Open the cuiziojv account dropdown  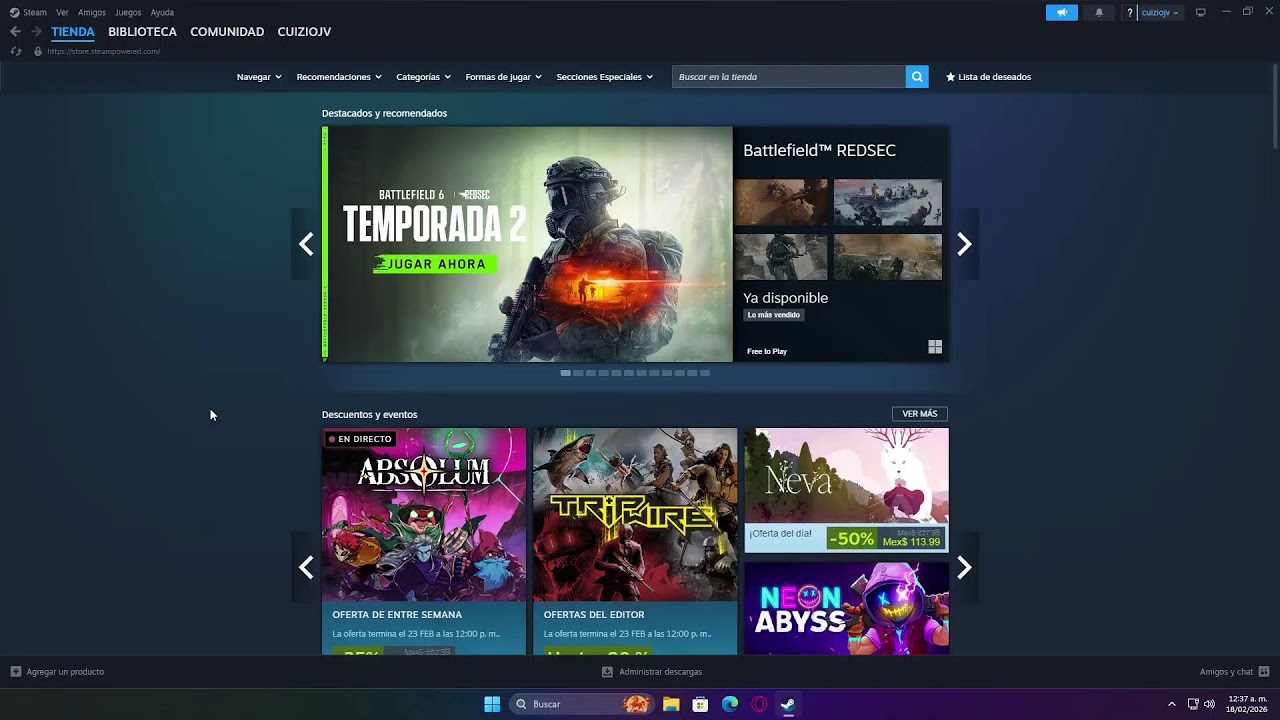pyautogui.click(x=1160, y=12)
